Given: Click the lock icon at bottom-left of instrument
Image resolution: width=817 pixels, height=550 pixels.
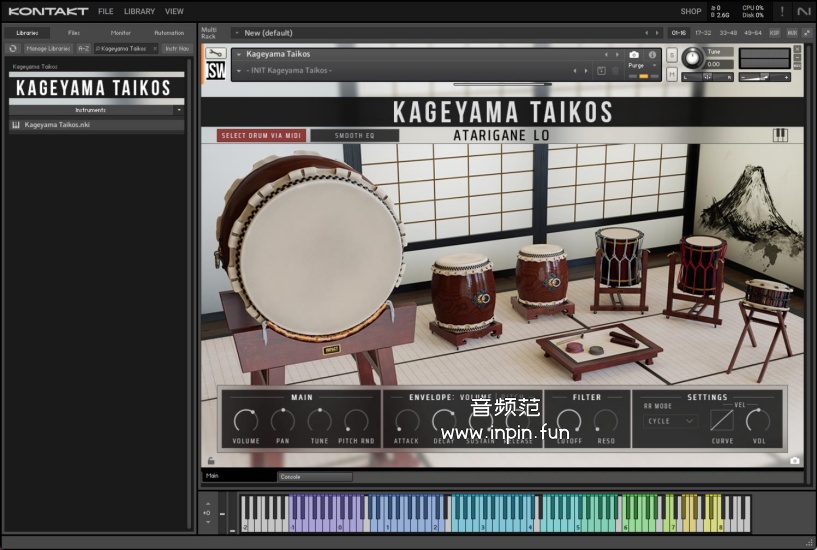Looking at the screenshot, I should tap(211, 461).
